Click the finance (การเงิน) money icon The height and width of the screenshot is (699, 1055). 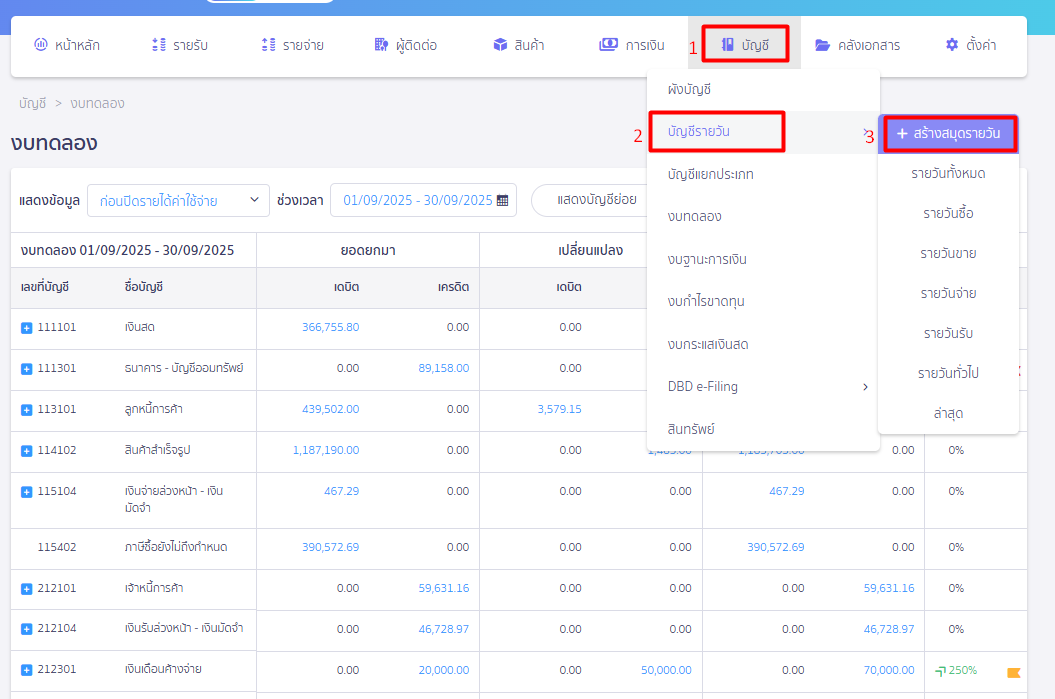(x=608, y=45)
